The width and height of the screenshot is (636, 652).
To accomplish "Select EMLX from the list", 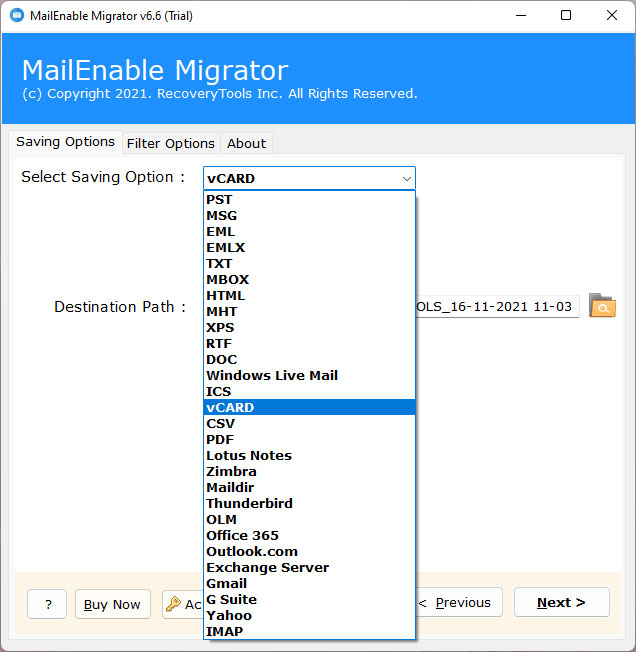I will point(309,247).
